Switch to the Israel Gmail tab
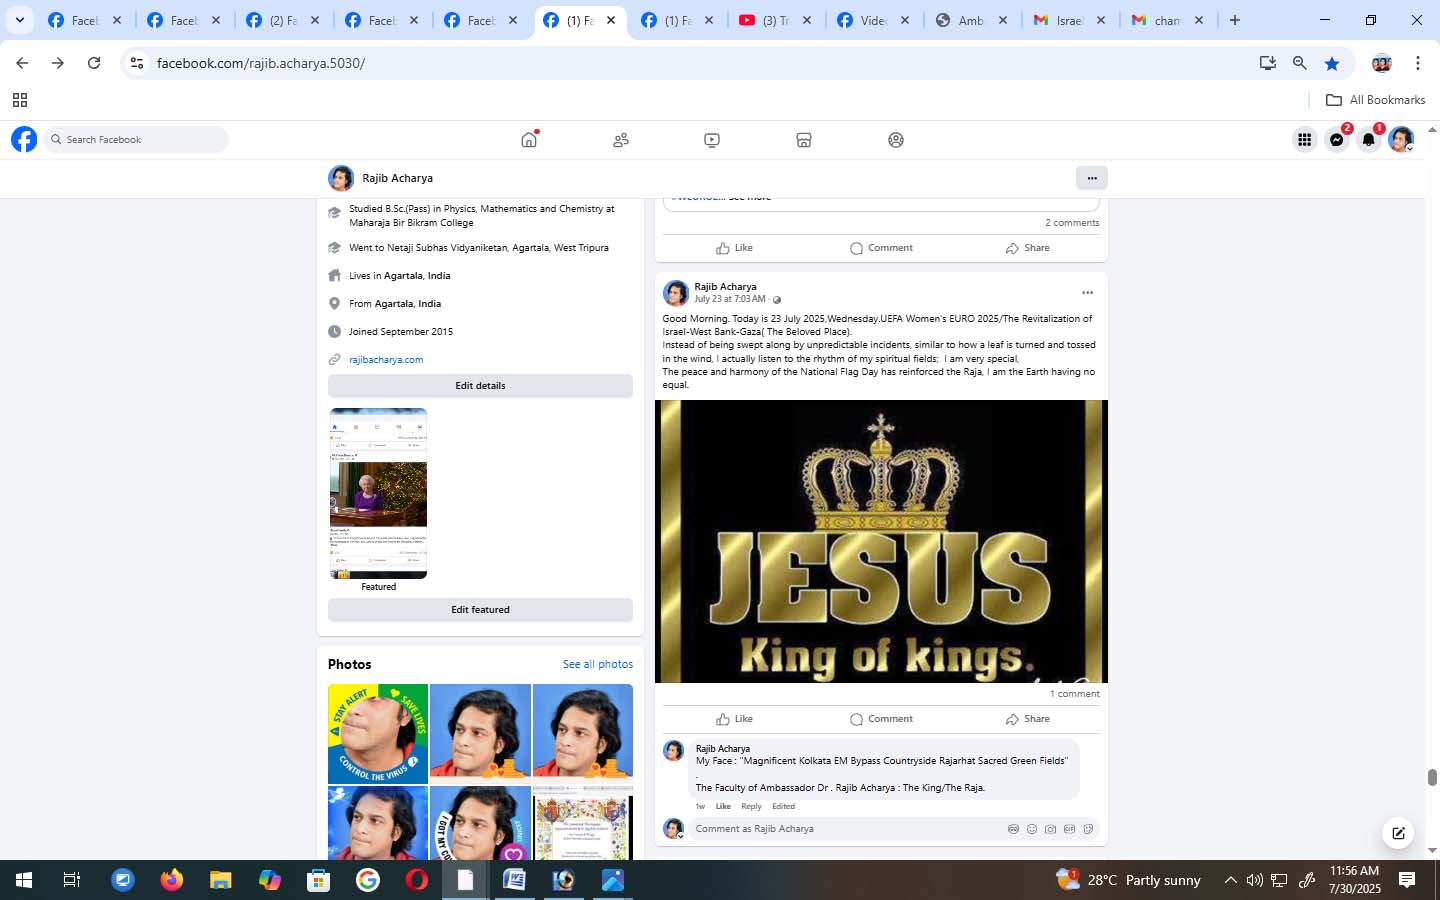 pos(1069,20)
